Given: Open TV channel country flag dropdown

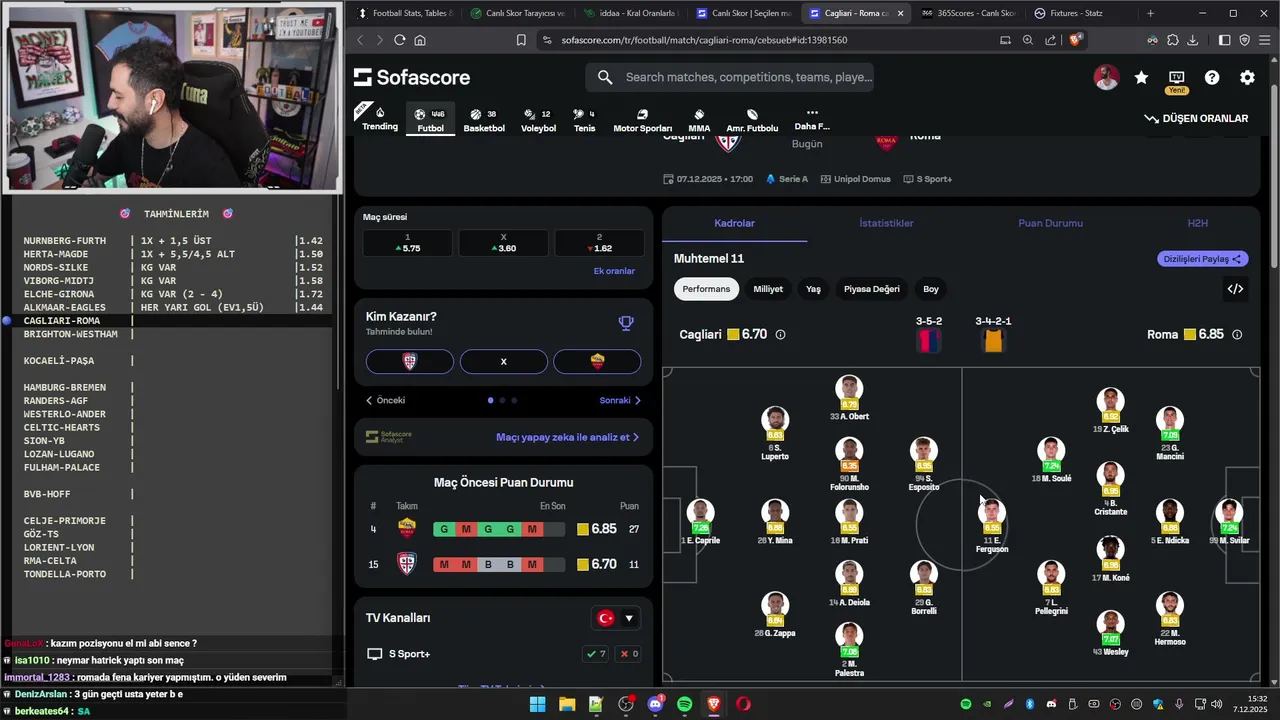Looking at the screenshot, I should [617, 618].
